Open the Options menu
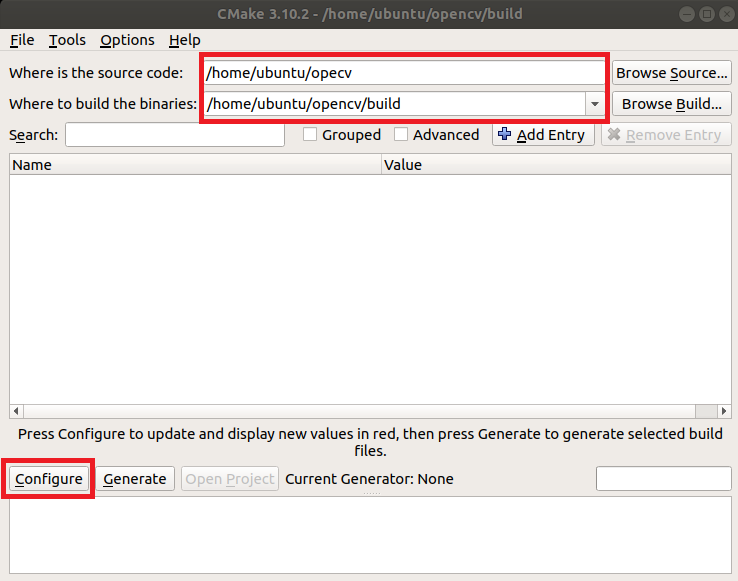 tap(127, 40)
